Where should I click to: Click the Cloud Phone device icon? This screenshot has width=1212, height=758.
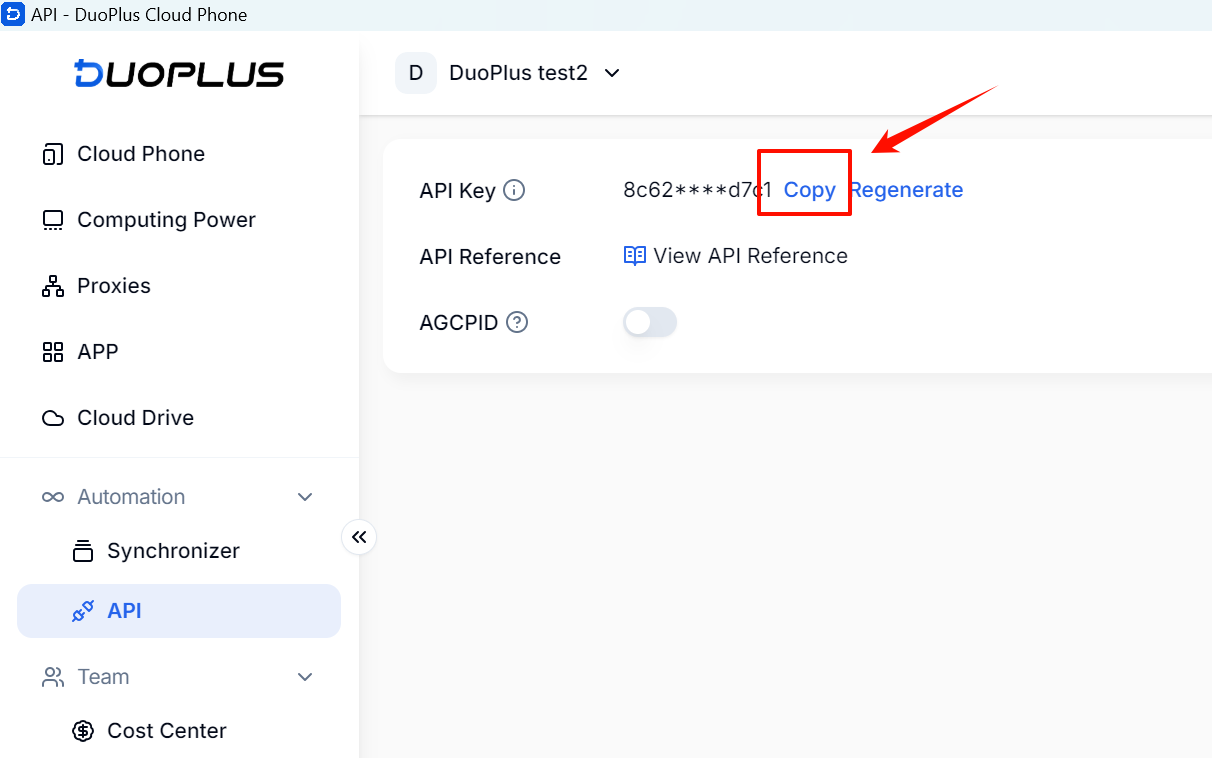click(x=52, y=154)
